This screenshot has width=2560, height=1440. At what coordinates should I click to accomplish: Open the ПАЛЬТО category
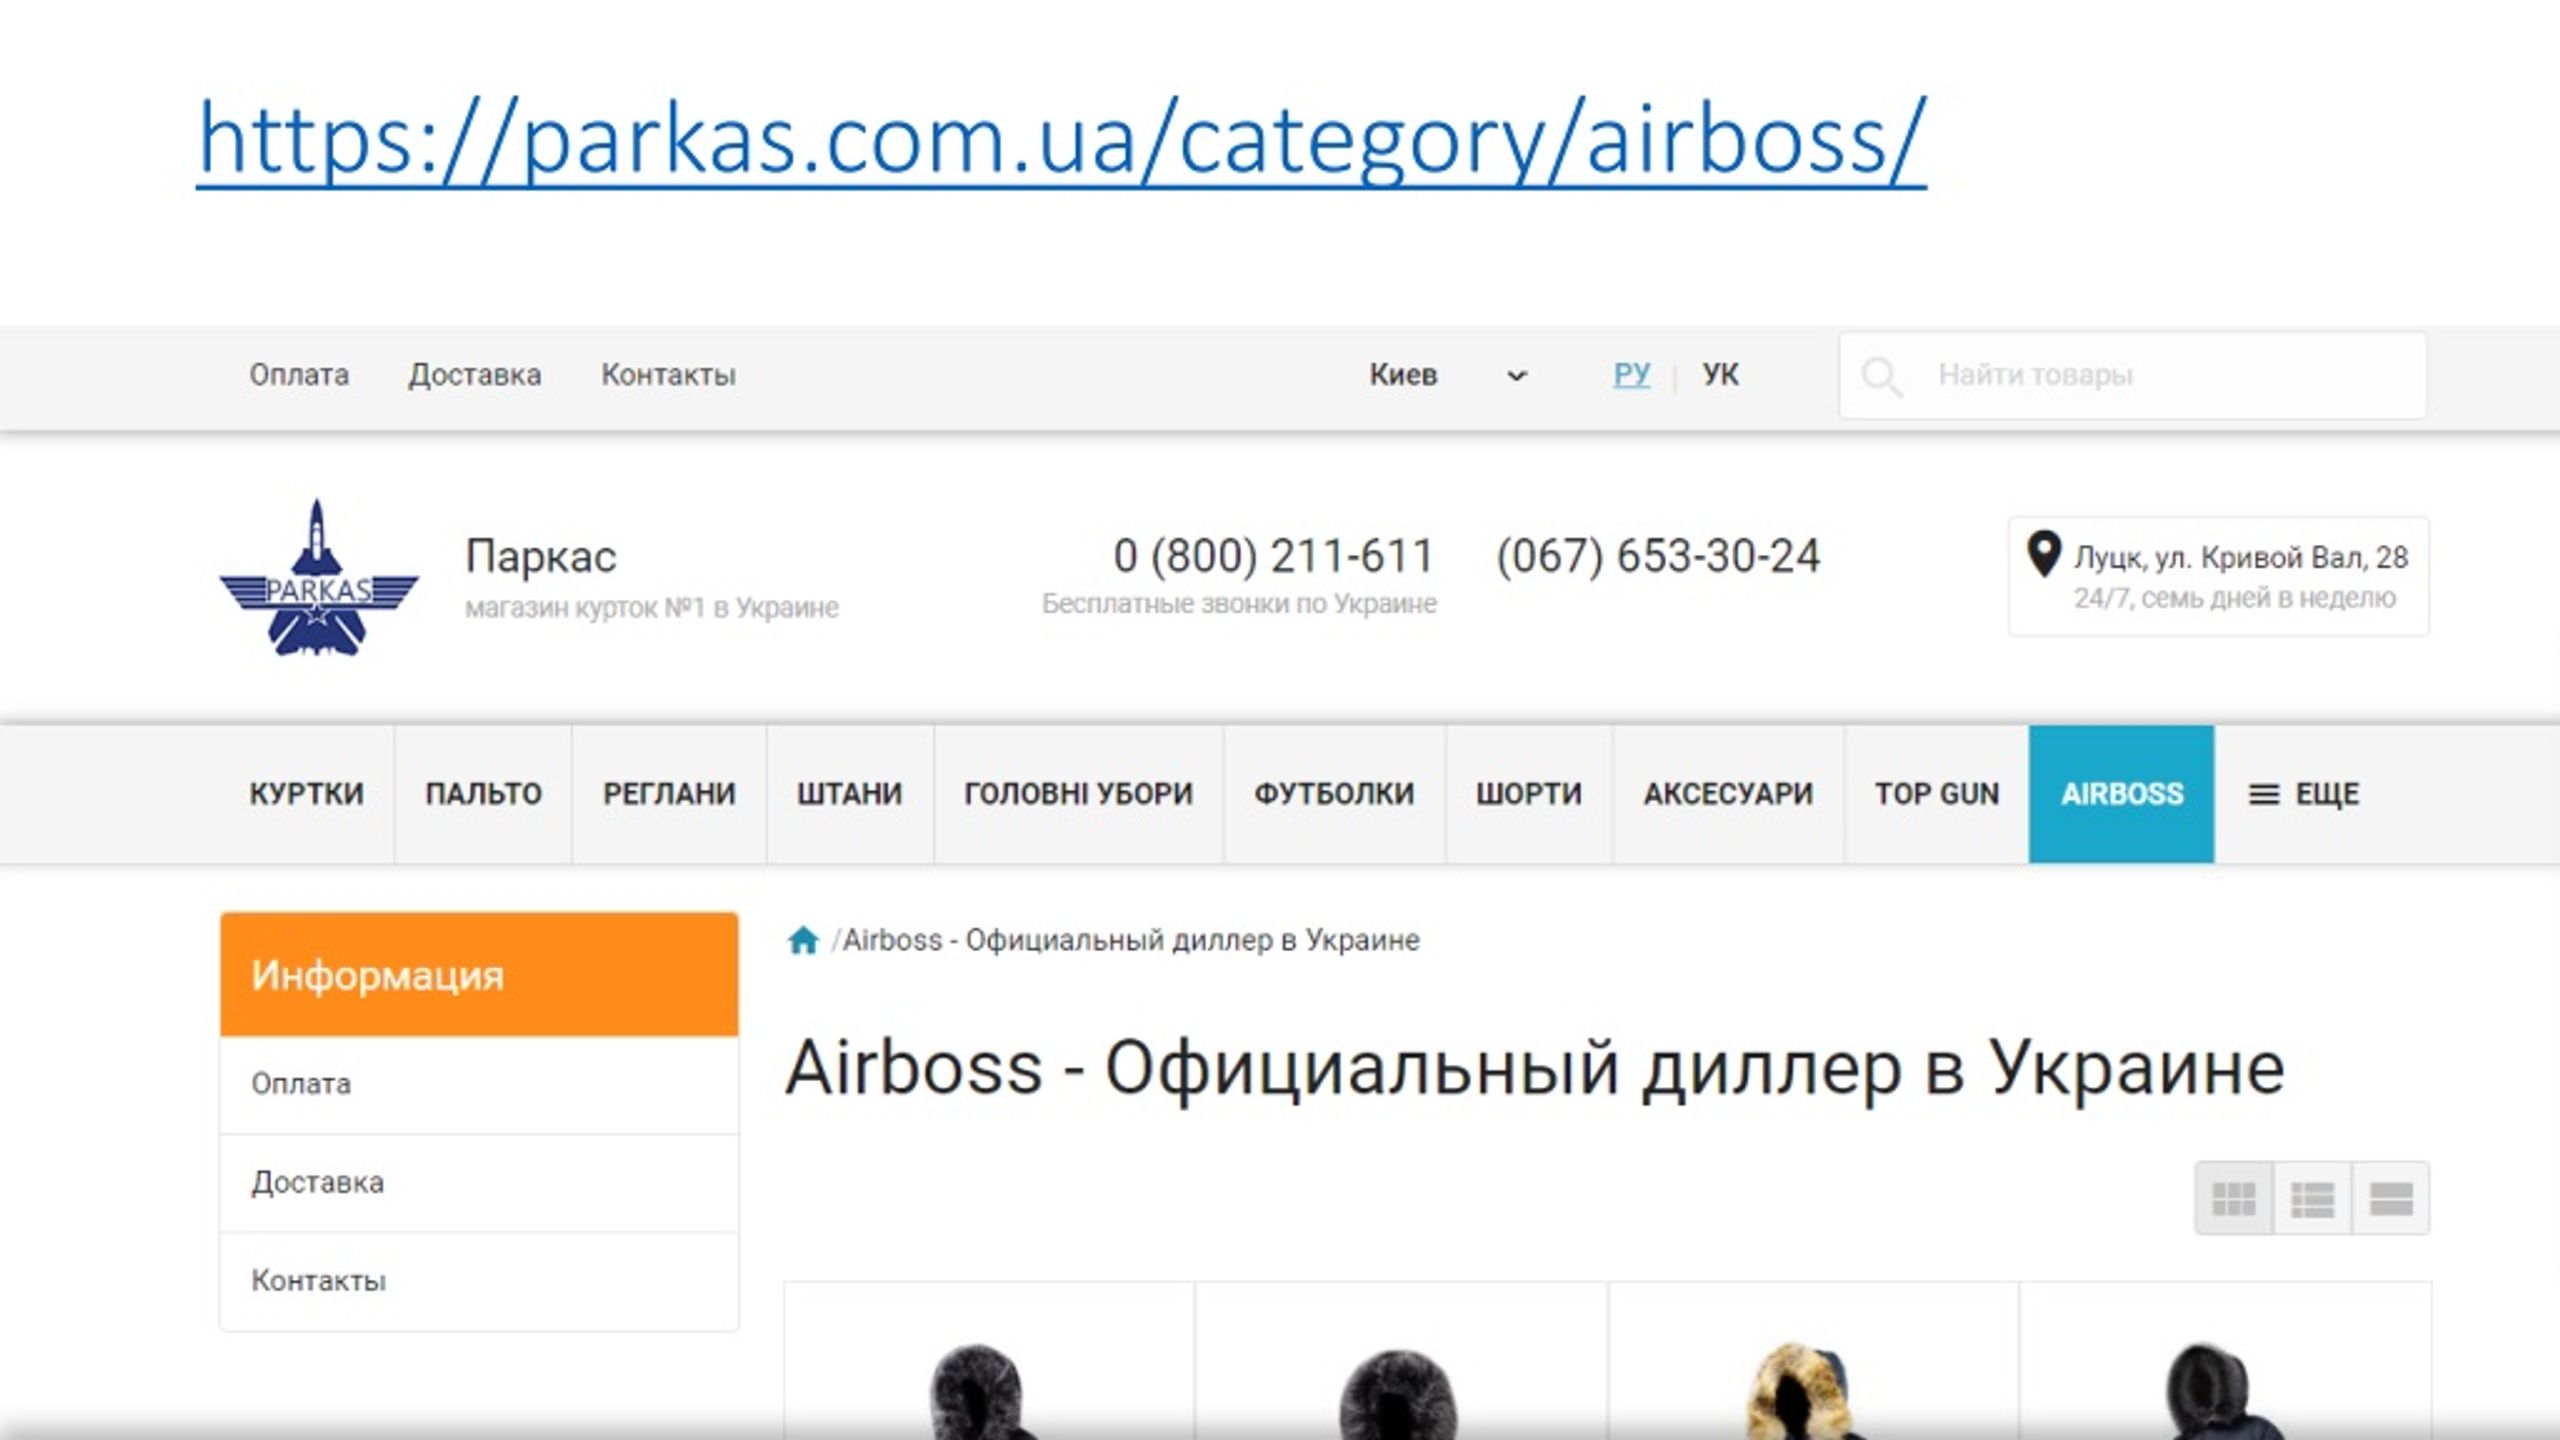[483, 794]
